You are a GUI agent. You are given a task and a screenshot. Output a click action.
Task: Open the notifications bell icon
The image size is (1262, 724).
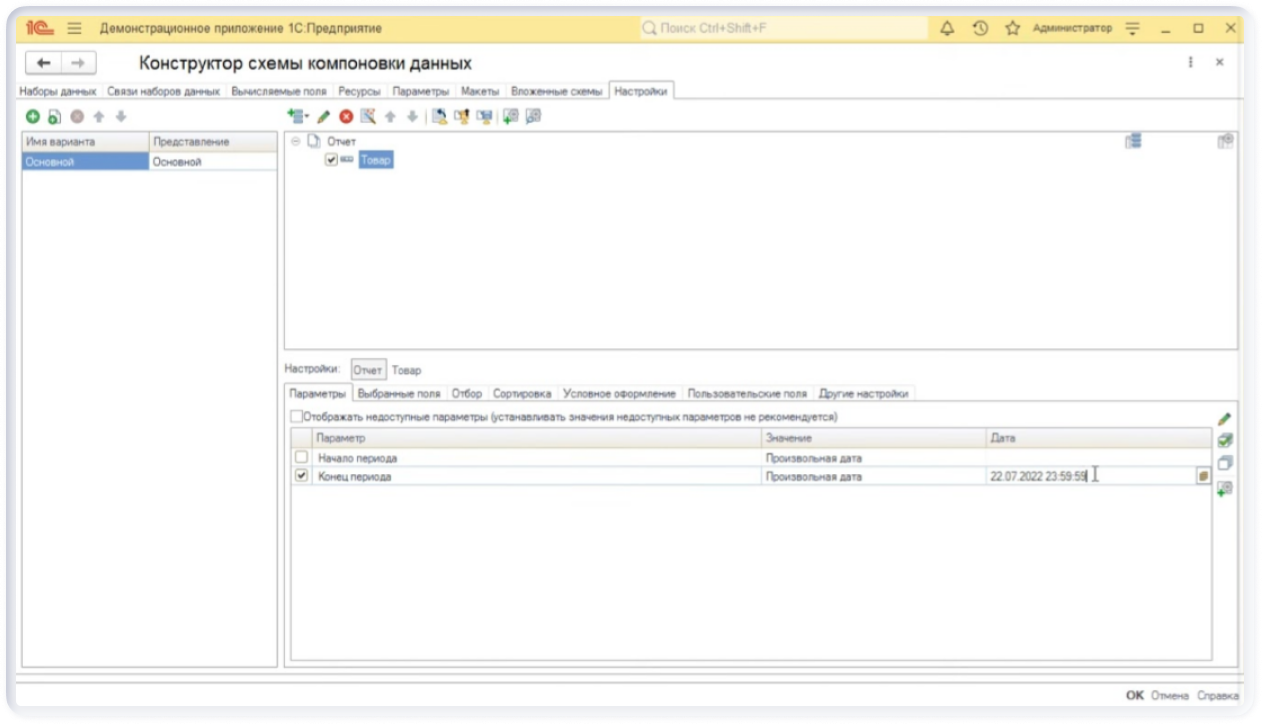[x=947, y=29]
